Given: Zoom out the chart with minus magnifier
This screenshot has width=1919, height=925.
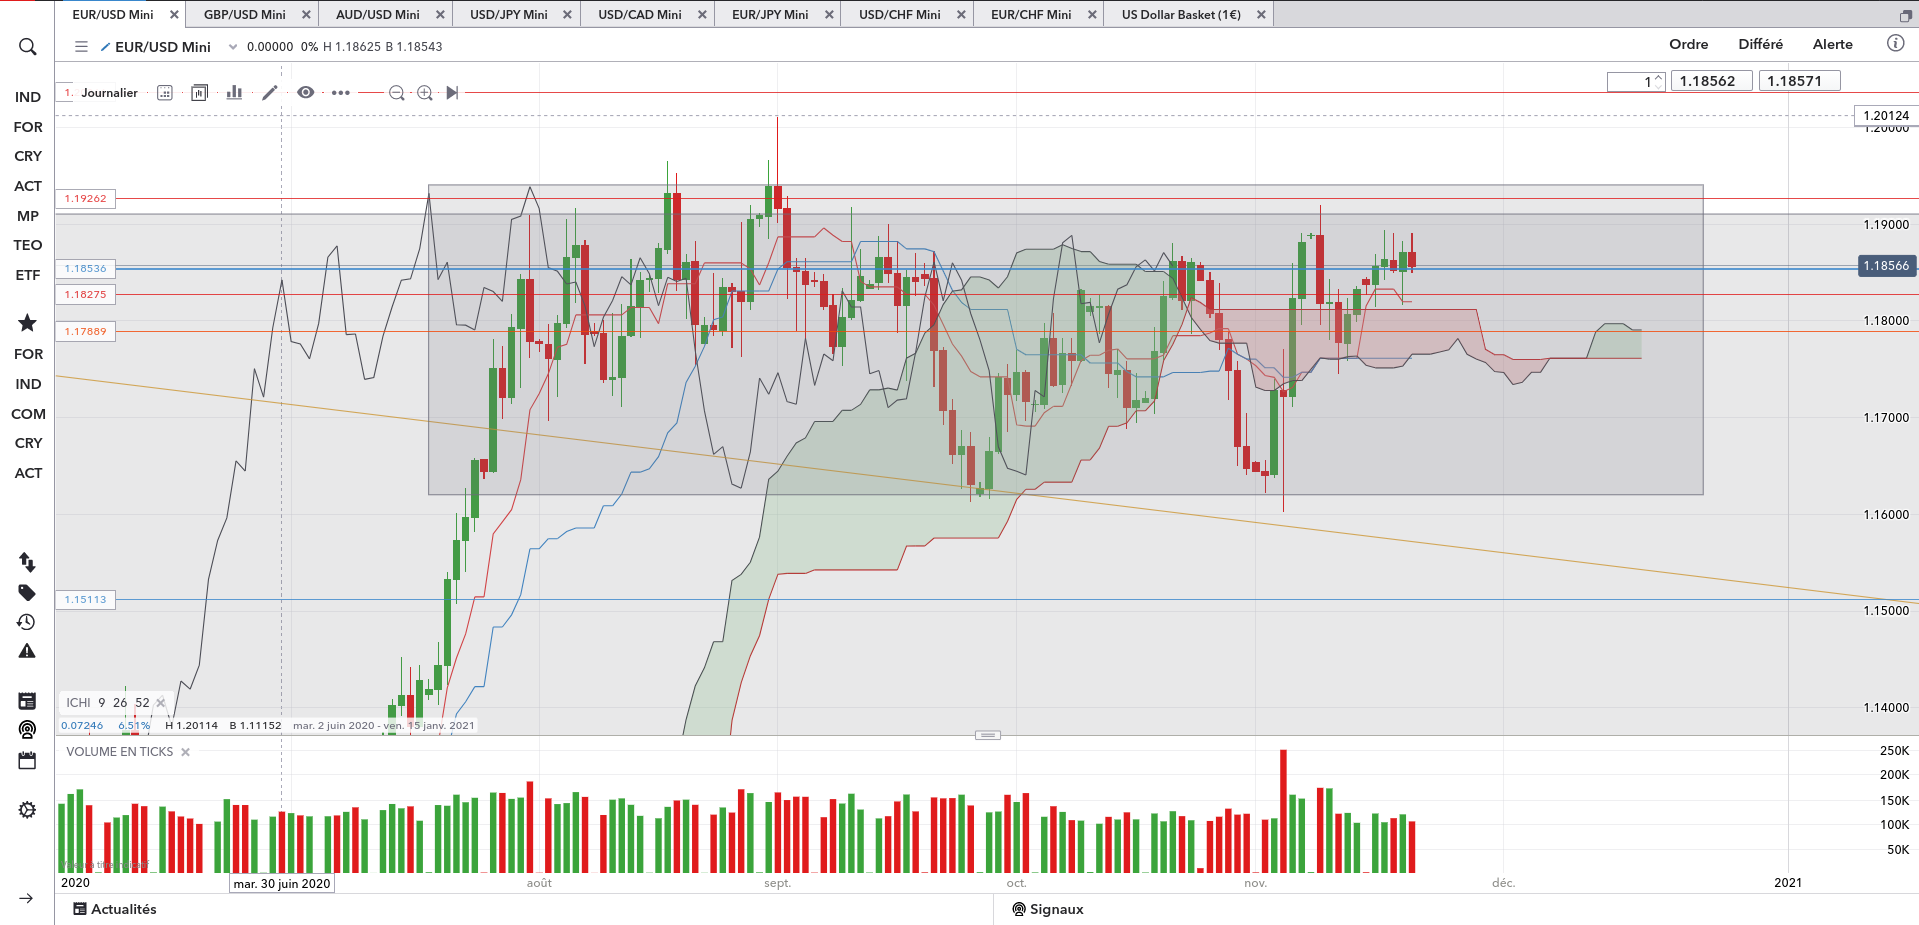Looking at the screenshot, I should pos(396,93).
